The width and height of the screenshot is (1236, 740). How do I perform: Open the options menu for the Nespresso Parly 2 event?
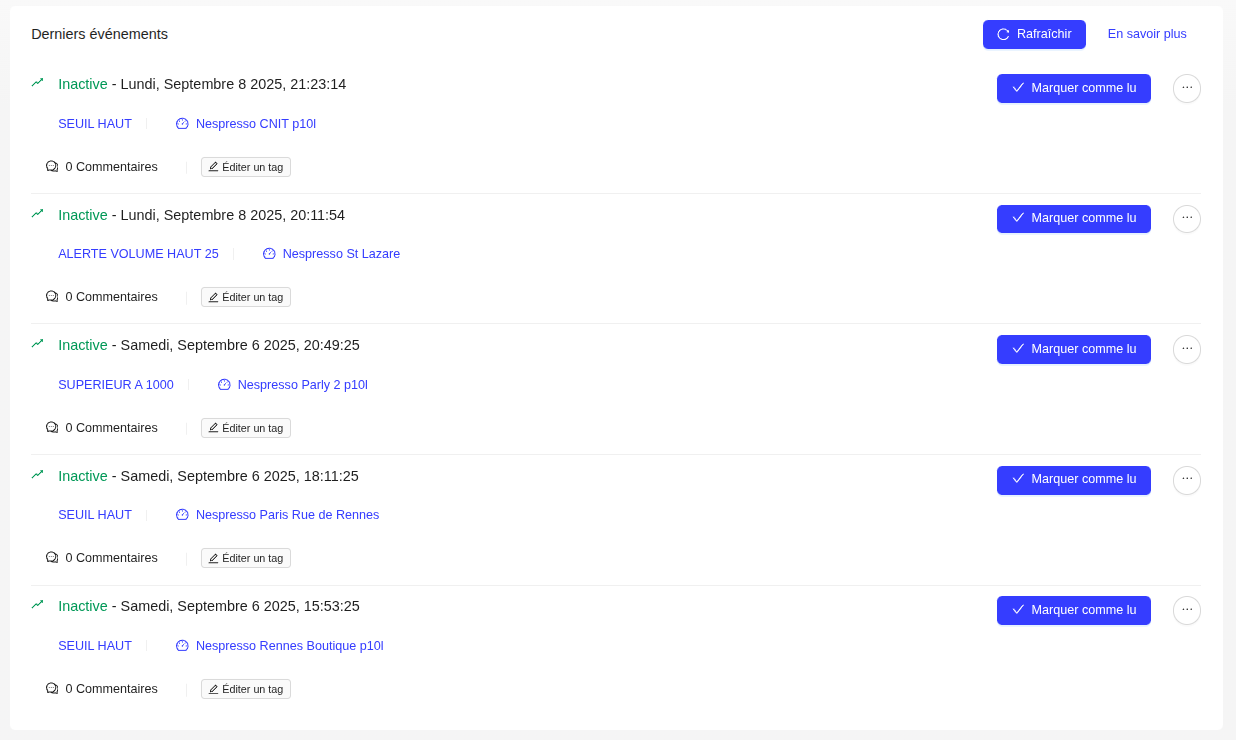coord(1186,349)
